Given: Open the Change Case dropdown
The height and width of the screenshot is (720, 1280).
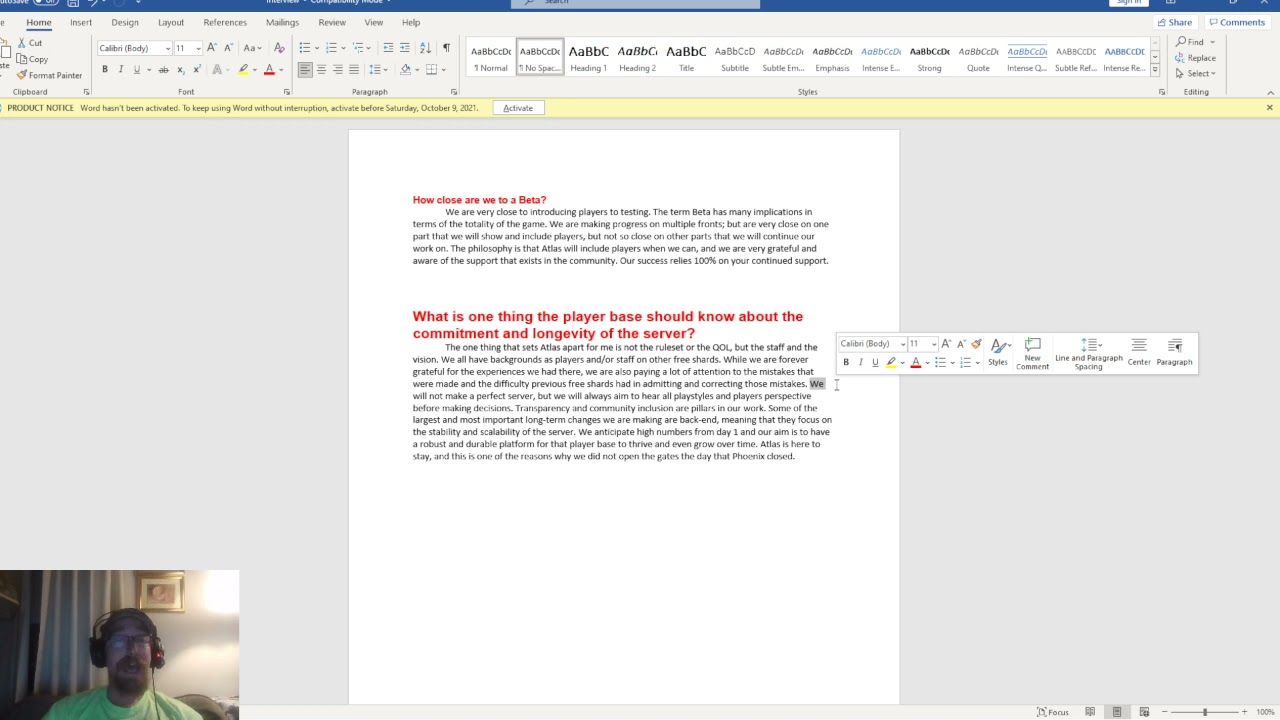Looking at the screenshot, I should [252, 48].
